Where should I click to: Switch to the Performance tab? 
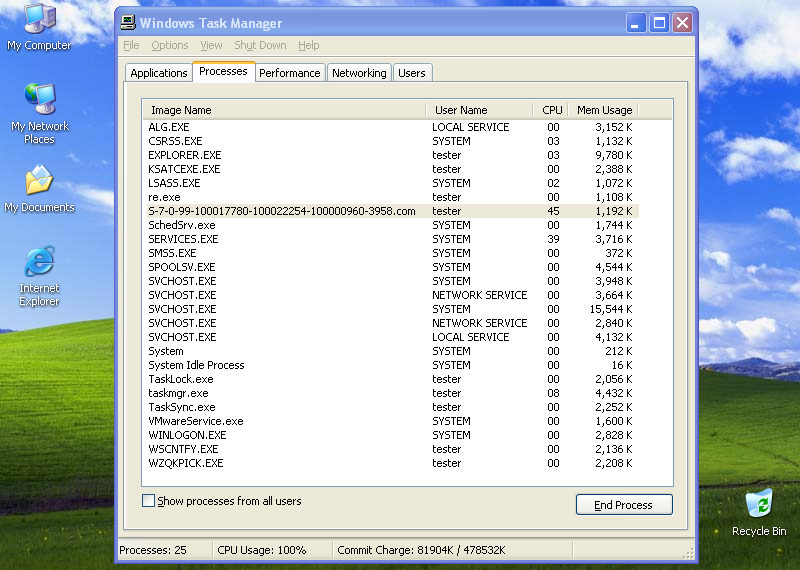(290, 73)
